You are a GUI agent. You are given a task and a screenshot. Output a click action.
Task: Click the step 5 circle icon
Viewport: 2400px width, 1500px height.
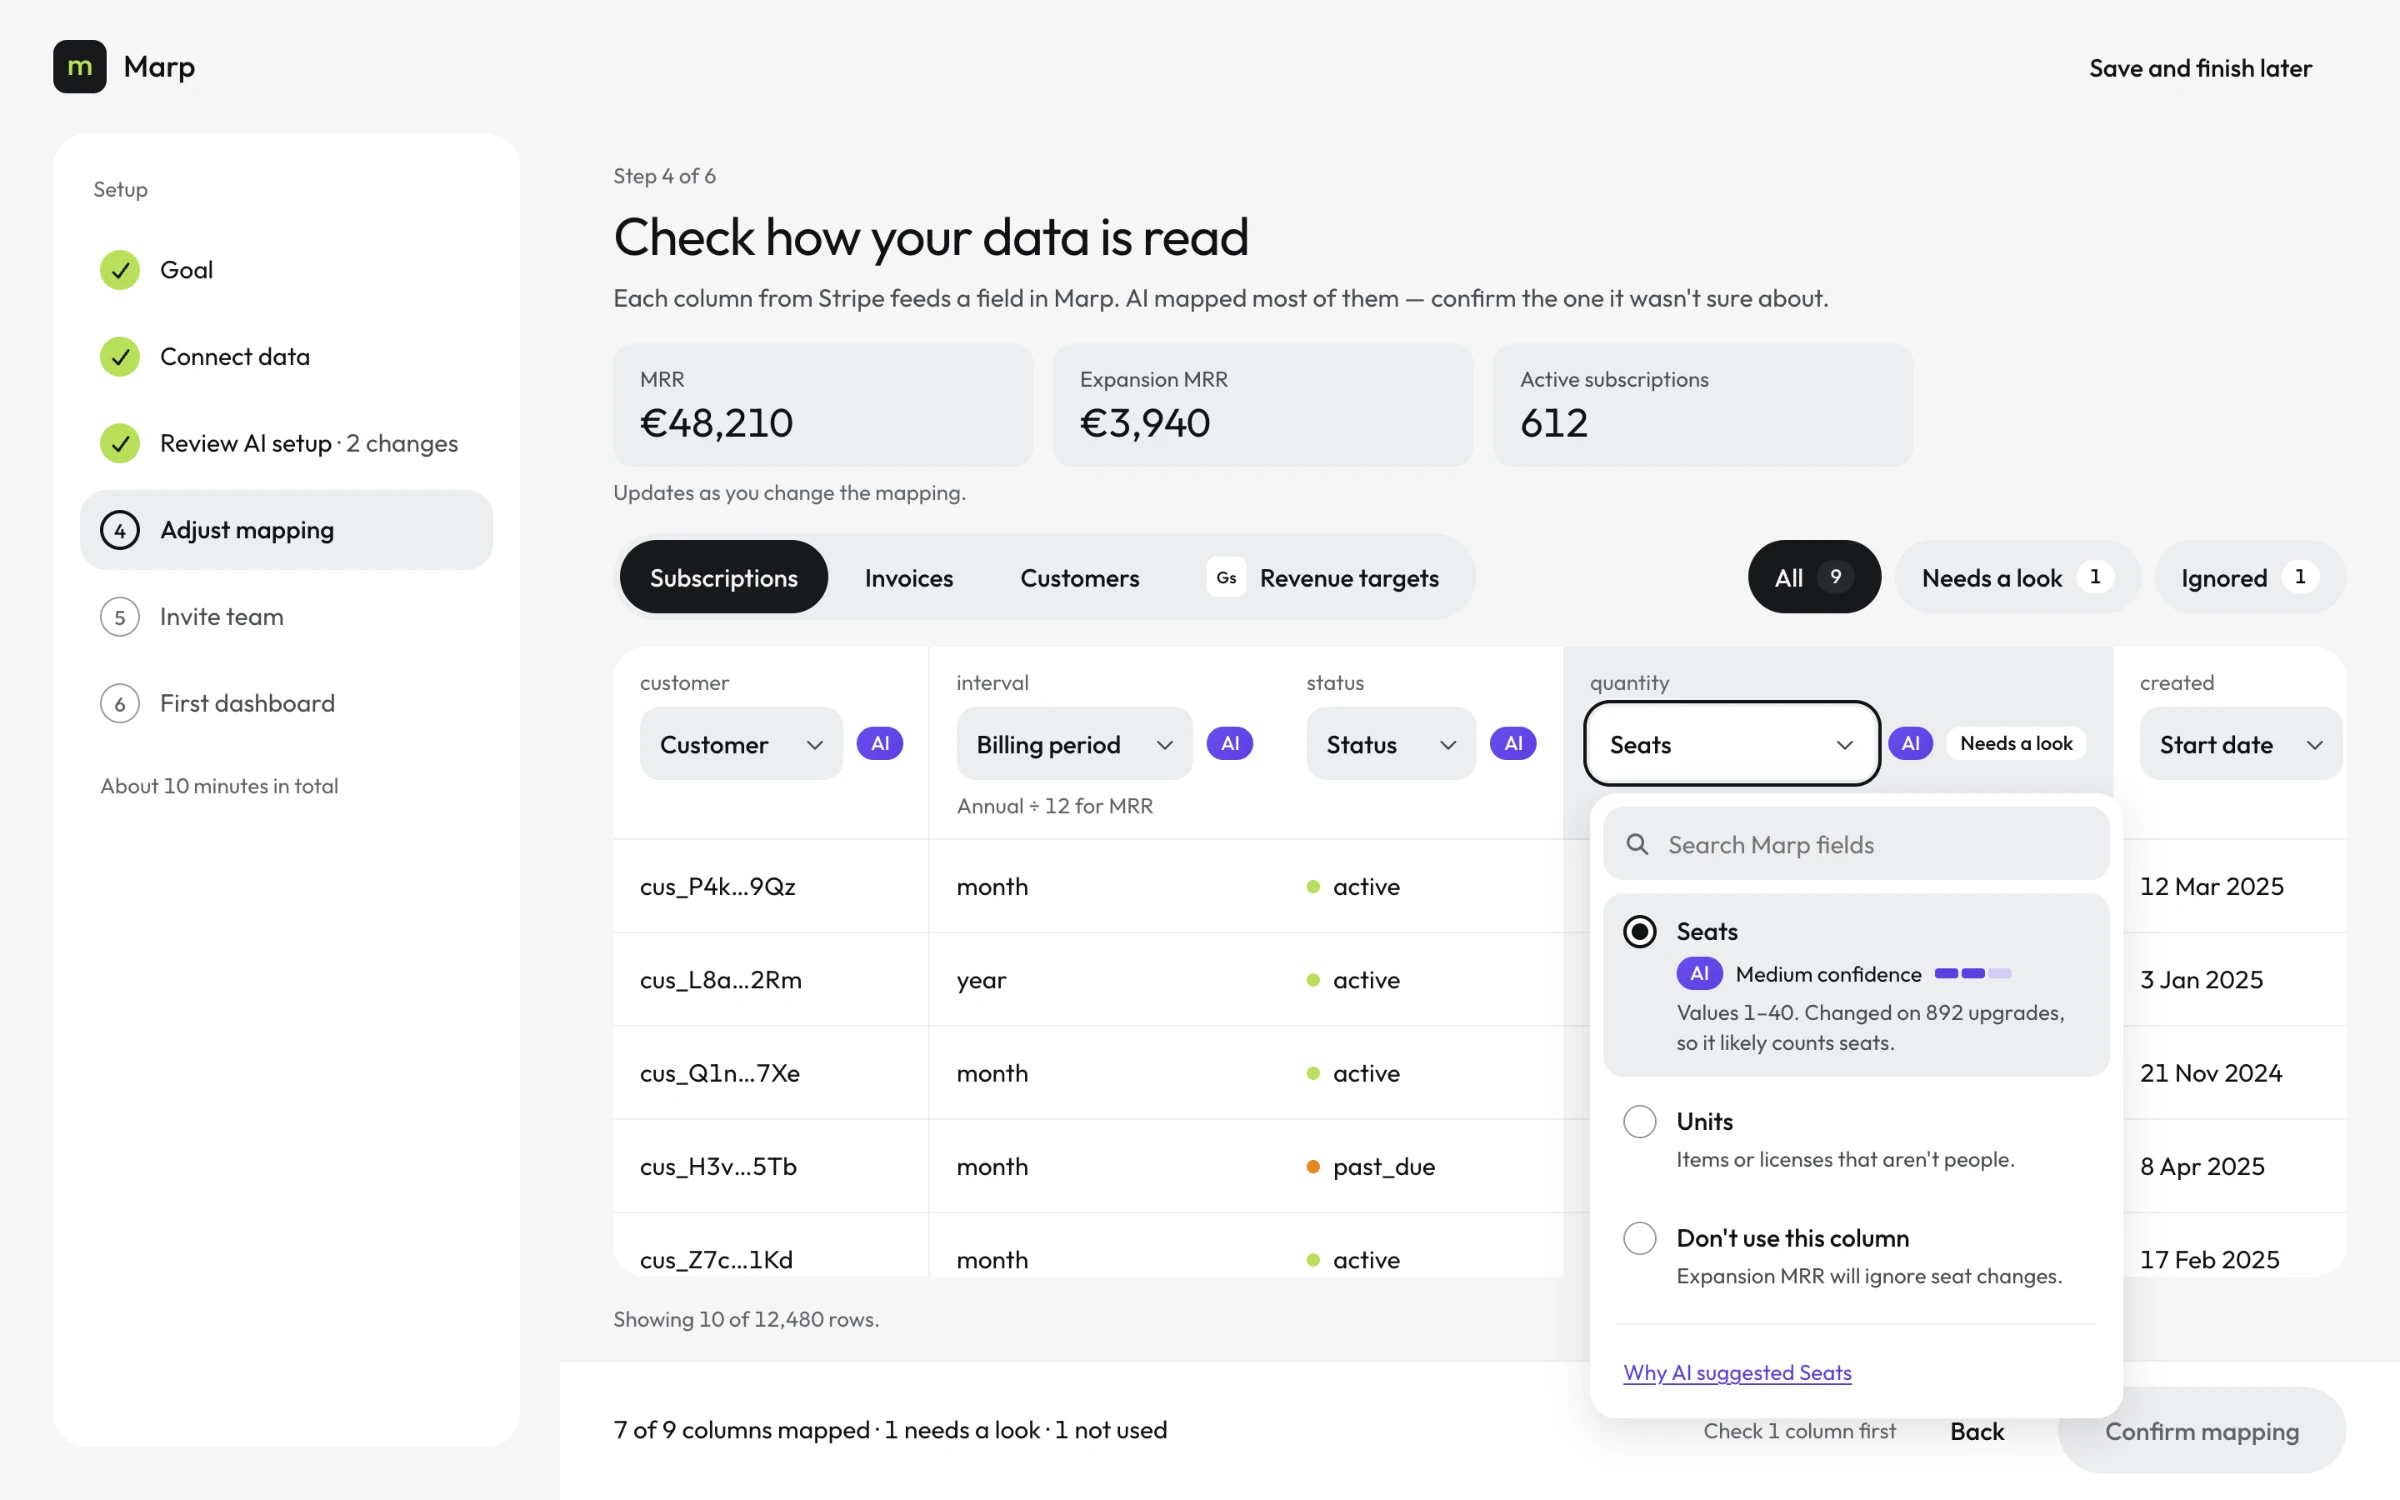[x=120, y=617]
